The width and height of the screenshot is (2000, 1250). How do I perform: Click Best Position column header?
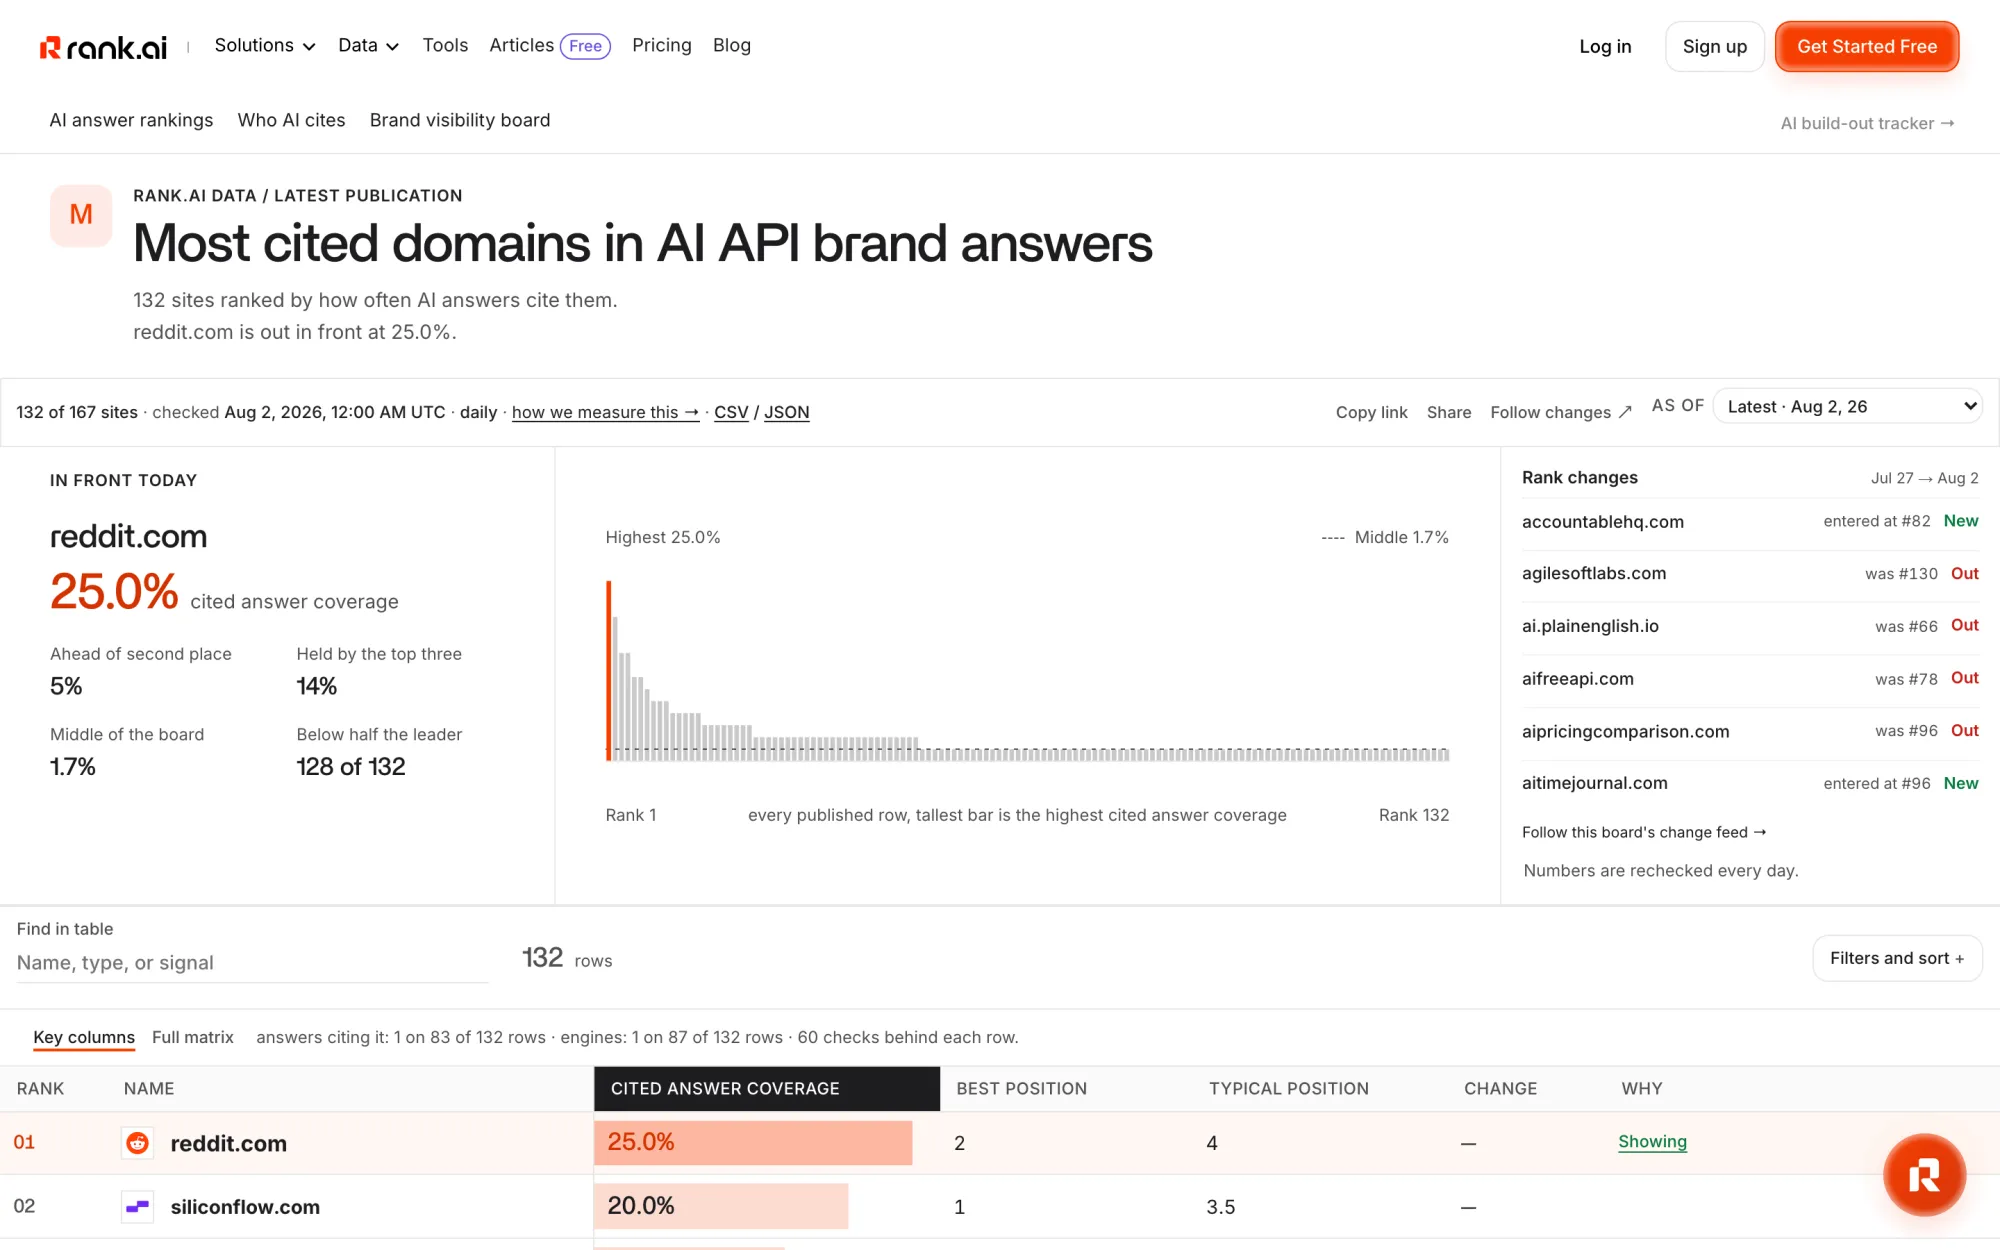1021,1088
